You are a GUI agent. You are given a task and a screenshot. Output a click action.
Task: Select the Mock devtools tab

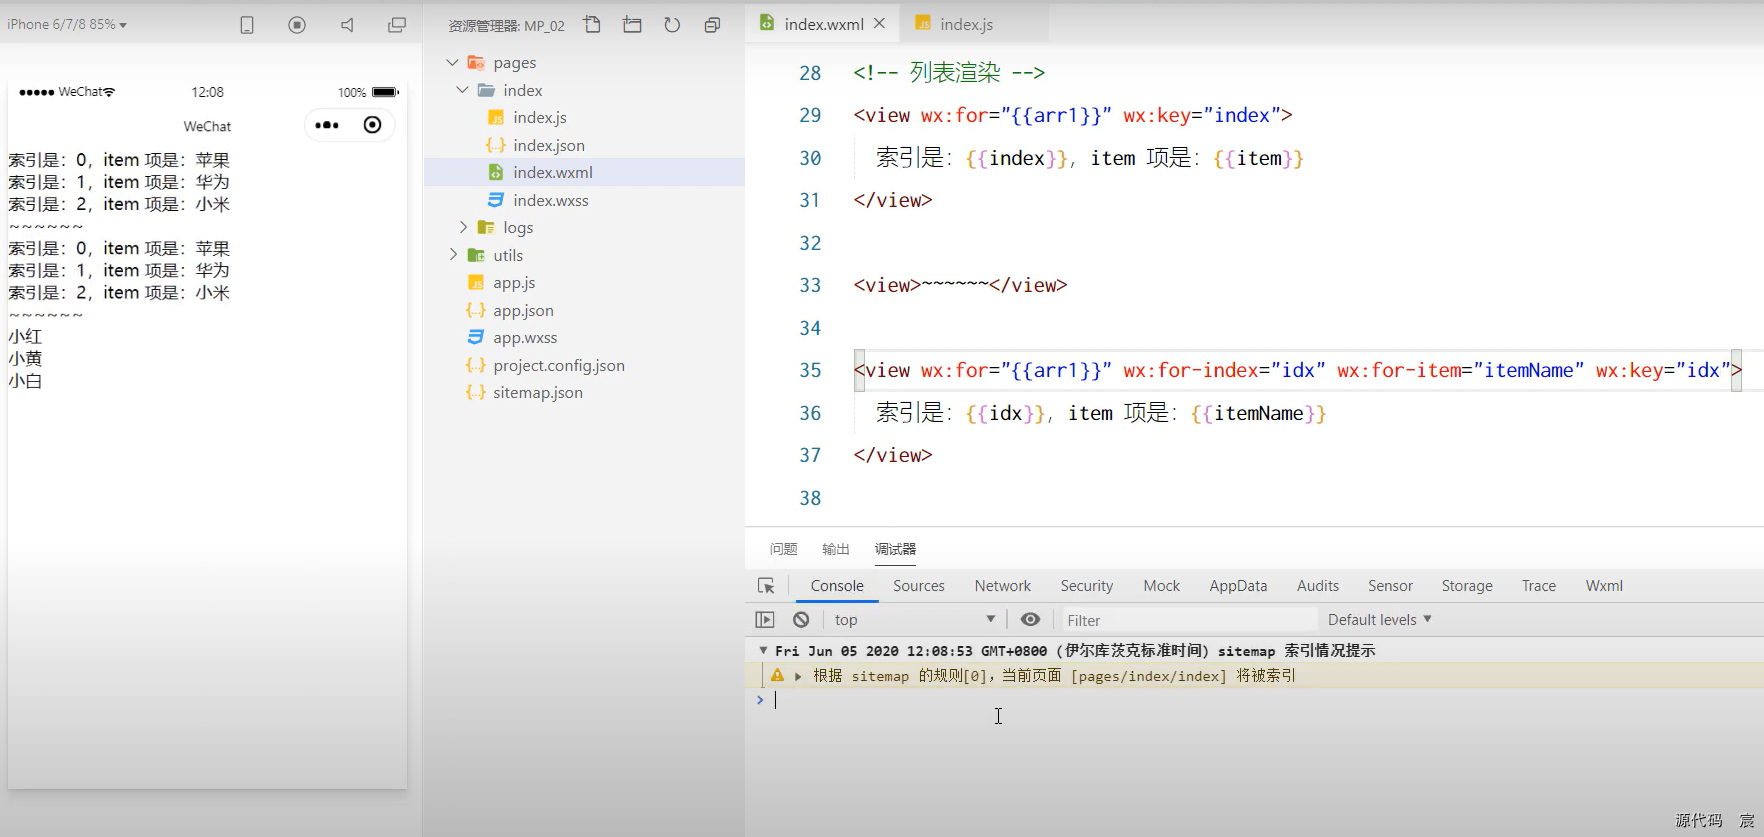[x=1162, y=586]
